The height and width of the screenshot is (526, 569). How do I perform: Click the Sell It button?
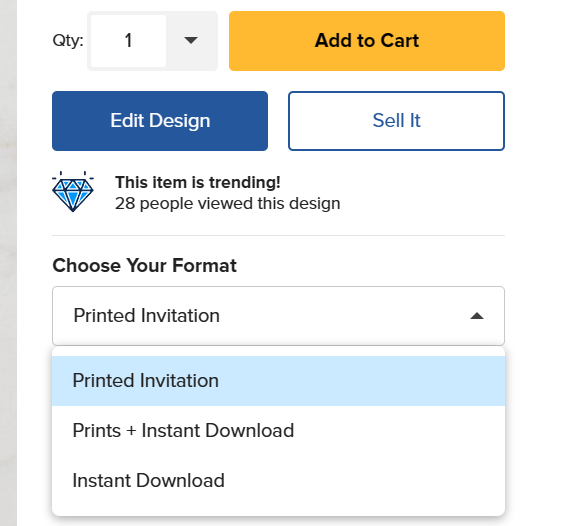tap(396, 121)
